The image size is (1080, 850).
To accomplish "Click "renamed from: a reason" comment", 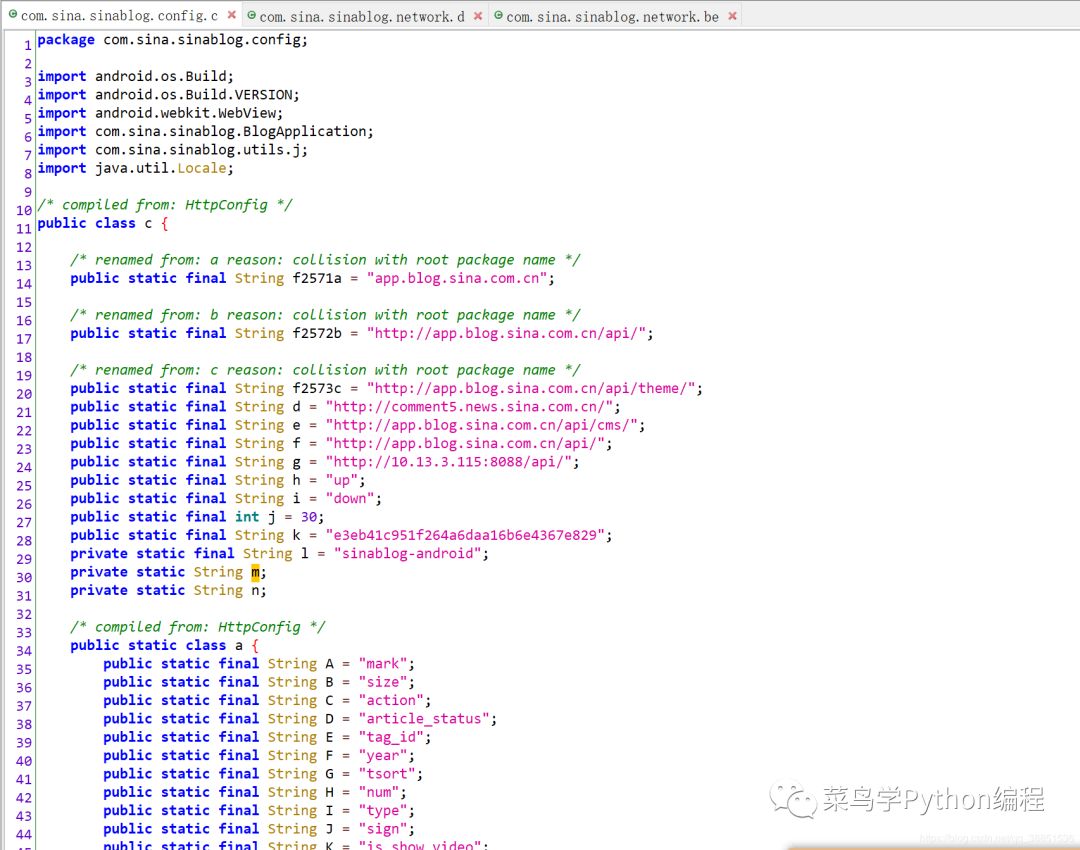I will 325,260.
